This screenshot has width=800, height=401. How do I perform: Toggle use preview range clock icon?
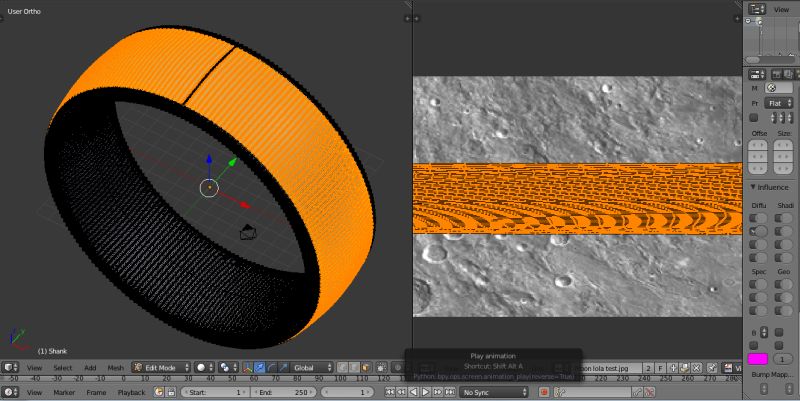[159, 392]
